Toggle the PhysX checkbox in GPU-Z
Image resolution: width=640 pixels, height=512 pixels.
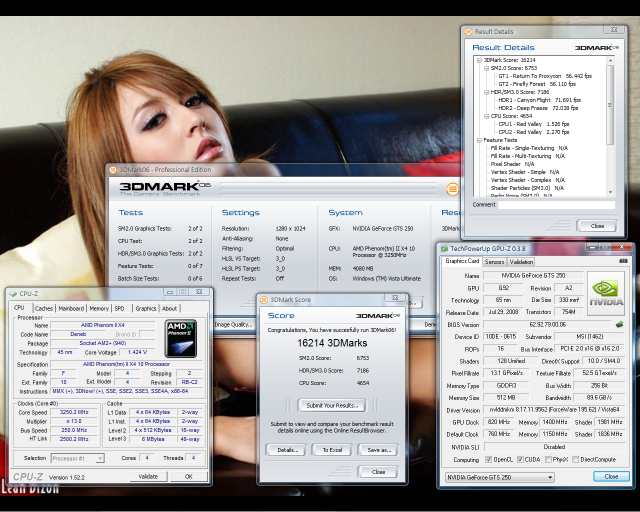[x=548, y=460]
